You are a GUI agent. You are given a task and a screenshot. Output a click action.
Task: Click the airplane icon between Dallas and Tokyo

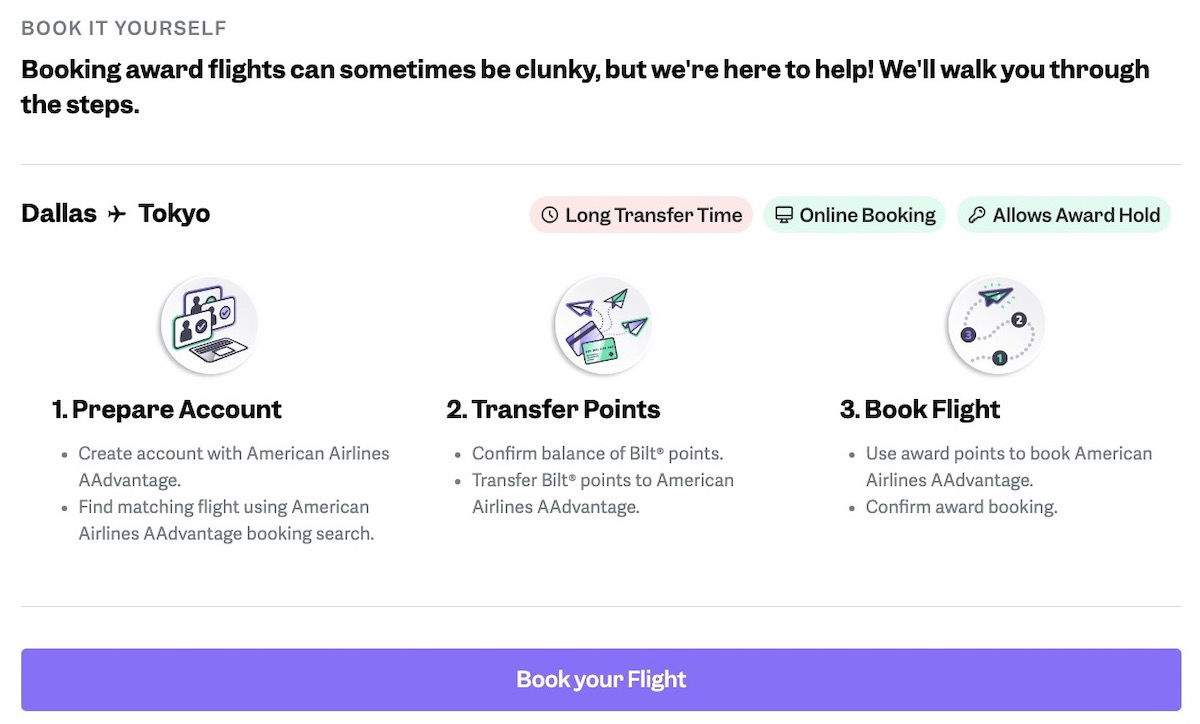[x=118, y=214]
